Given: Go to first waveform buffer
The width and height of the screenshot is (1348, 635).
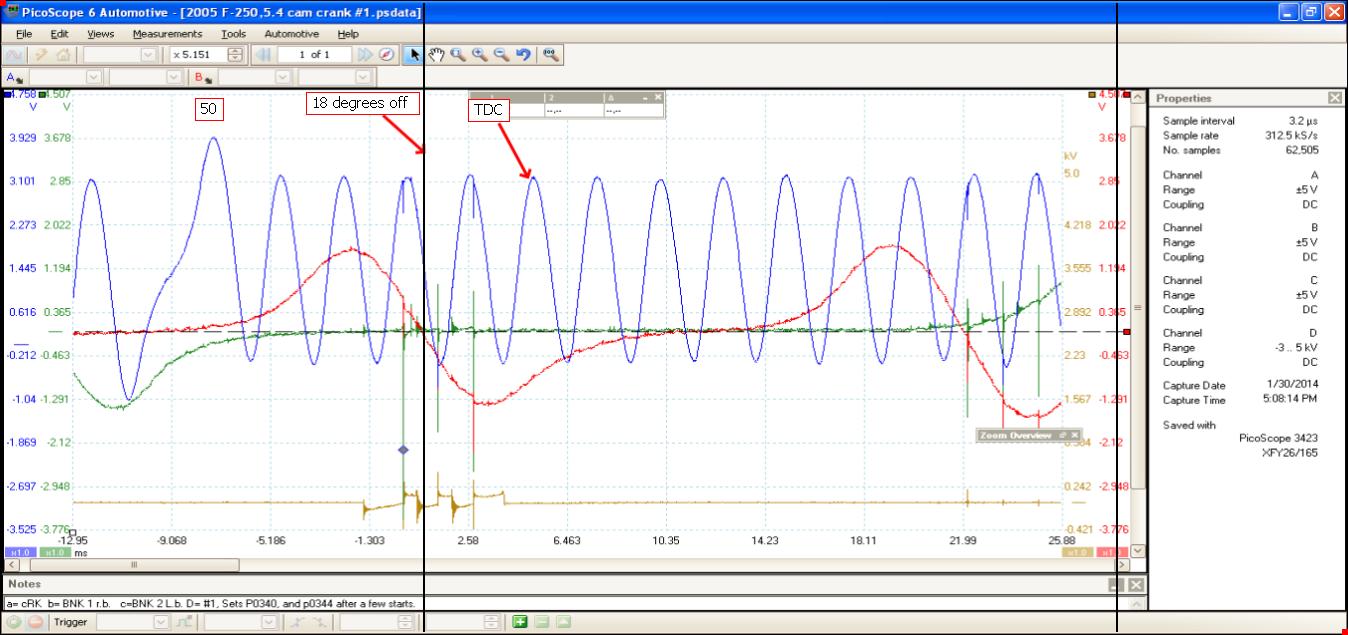Looking at the screenshot, I should [x=264, y=55].
